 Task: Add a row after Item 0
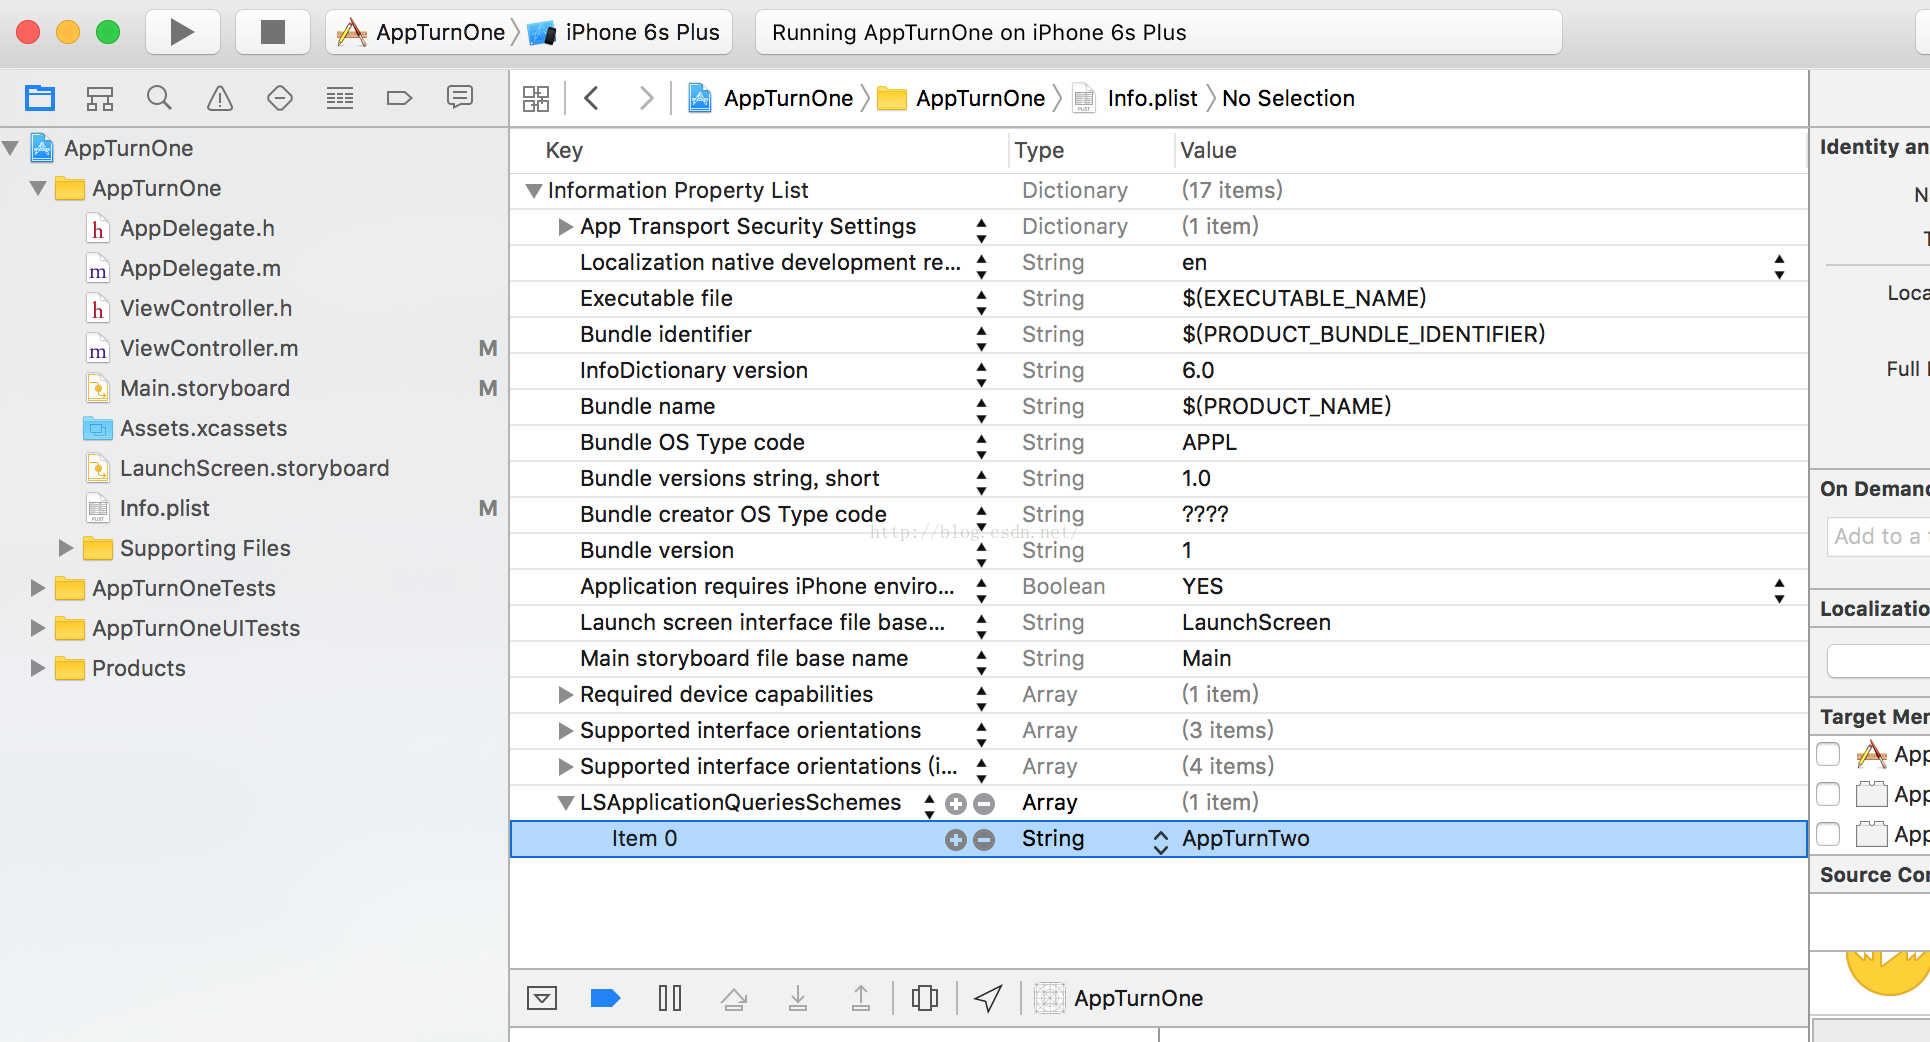coord(956,839)
